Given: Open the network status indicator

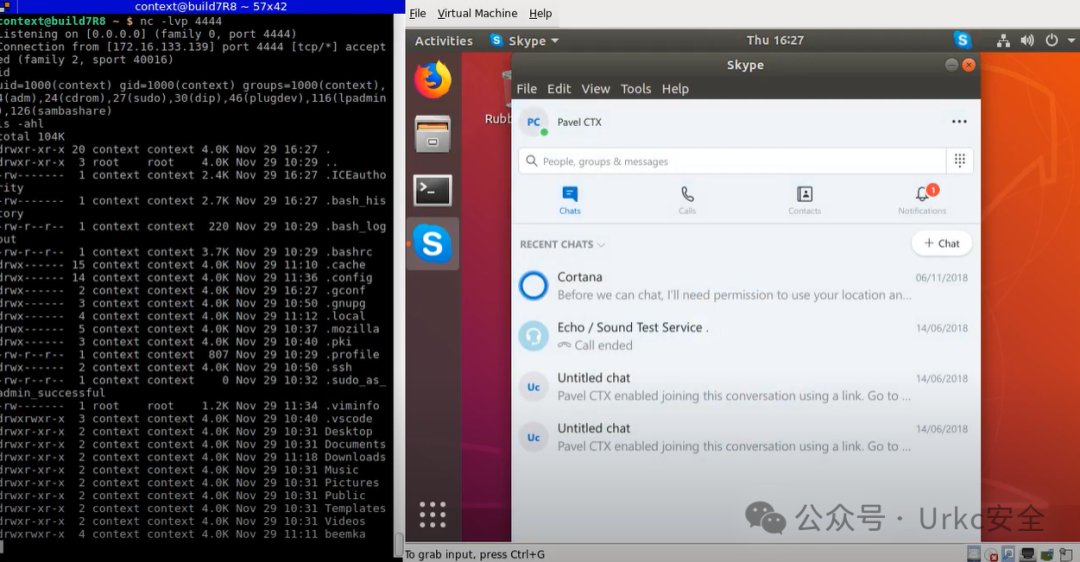Looking at the screenshot, I should point(1004,41).
